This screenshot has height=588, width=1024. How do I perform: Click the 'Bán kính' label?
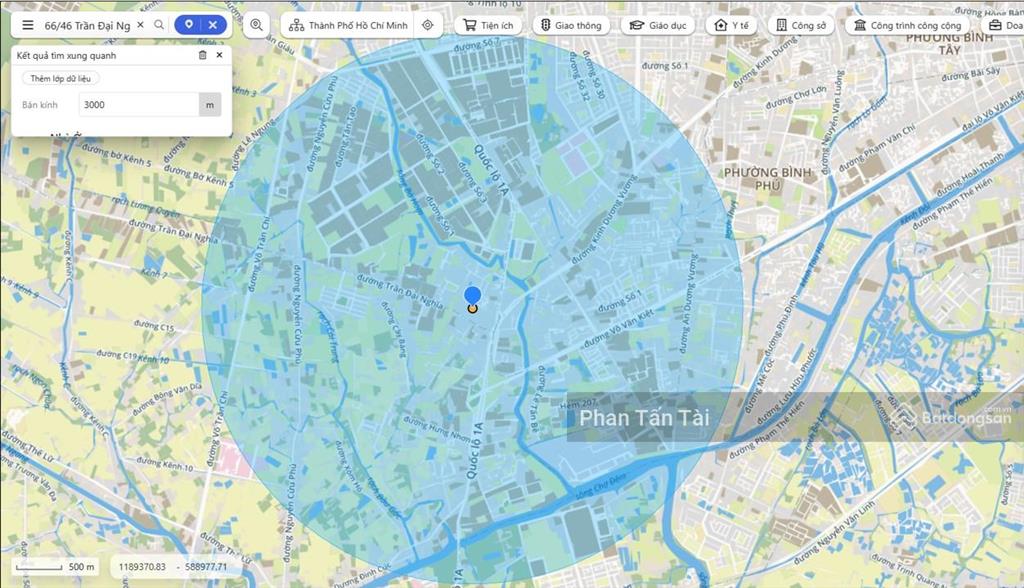point(40,105)
